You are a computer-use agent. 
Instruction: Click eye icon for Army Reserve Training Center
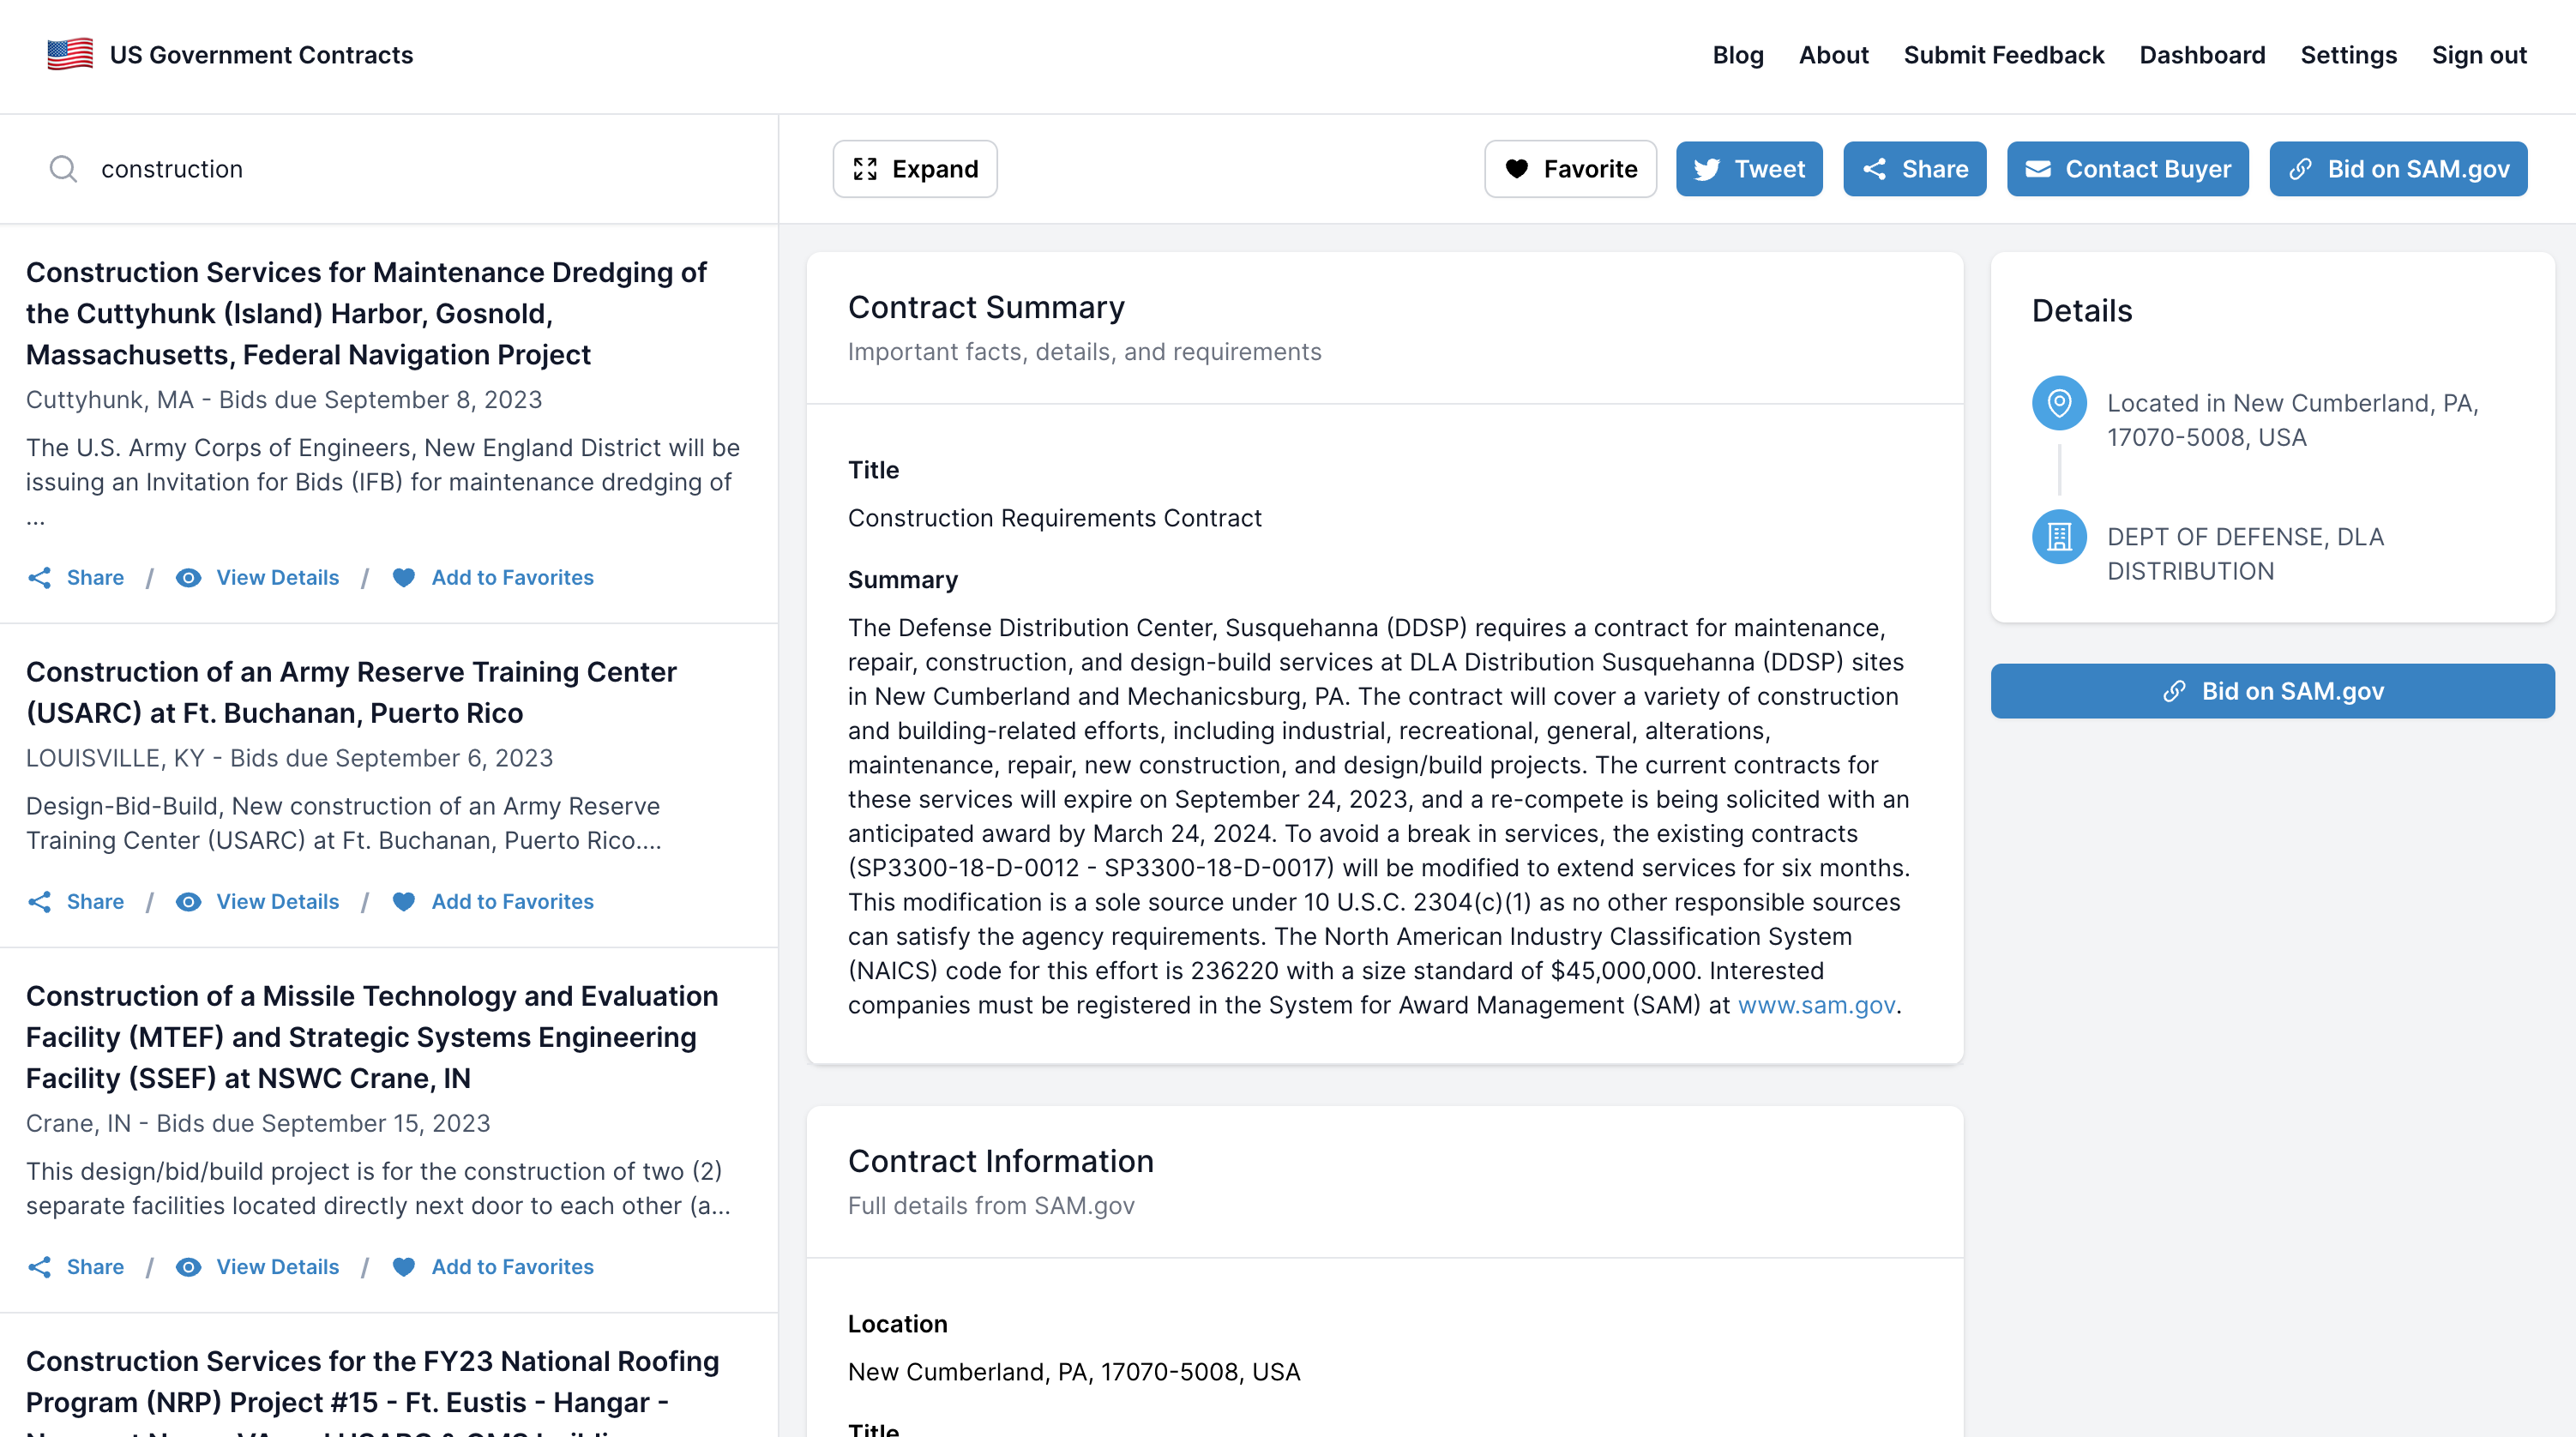pyautogui.click(x=188, y=901)
